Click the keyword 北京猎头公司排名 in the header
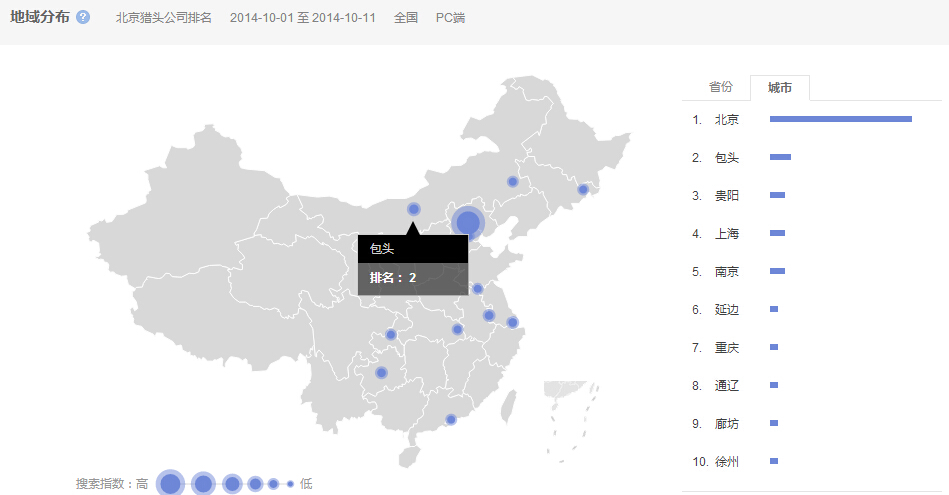The width and height of the screenshot is (949, 495). coord(164,18)
